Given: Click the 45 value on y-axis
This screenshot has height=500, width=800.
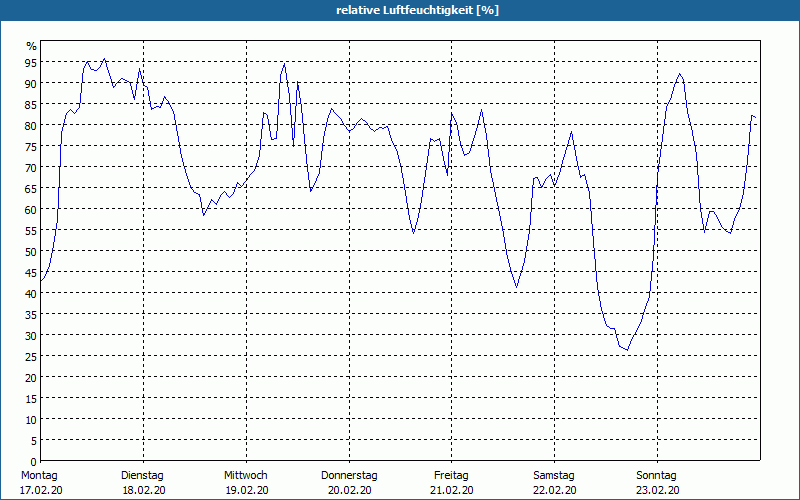Looking at the screenshot, I should coord(31,272).
